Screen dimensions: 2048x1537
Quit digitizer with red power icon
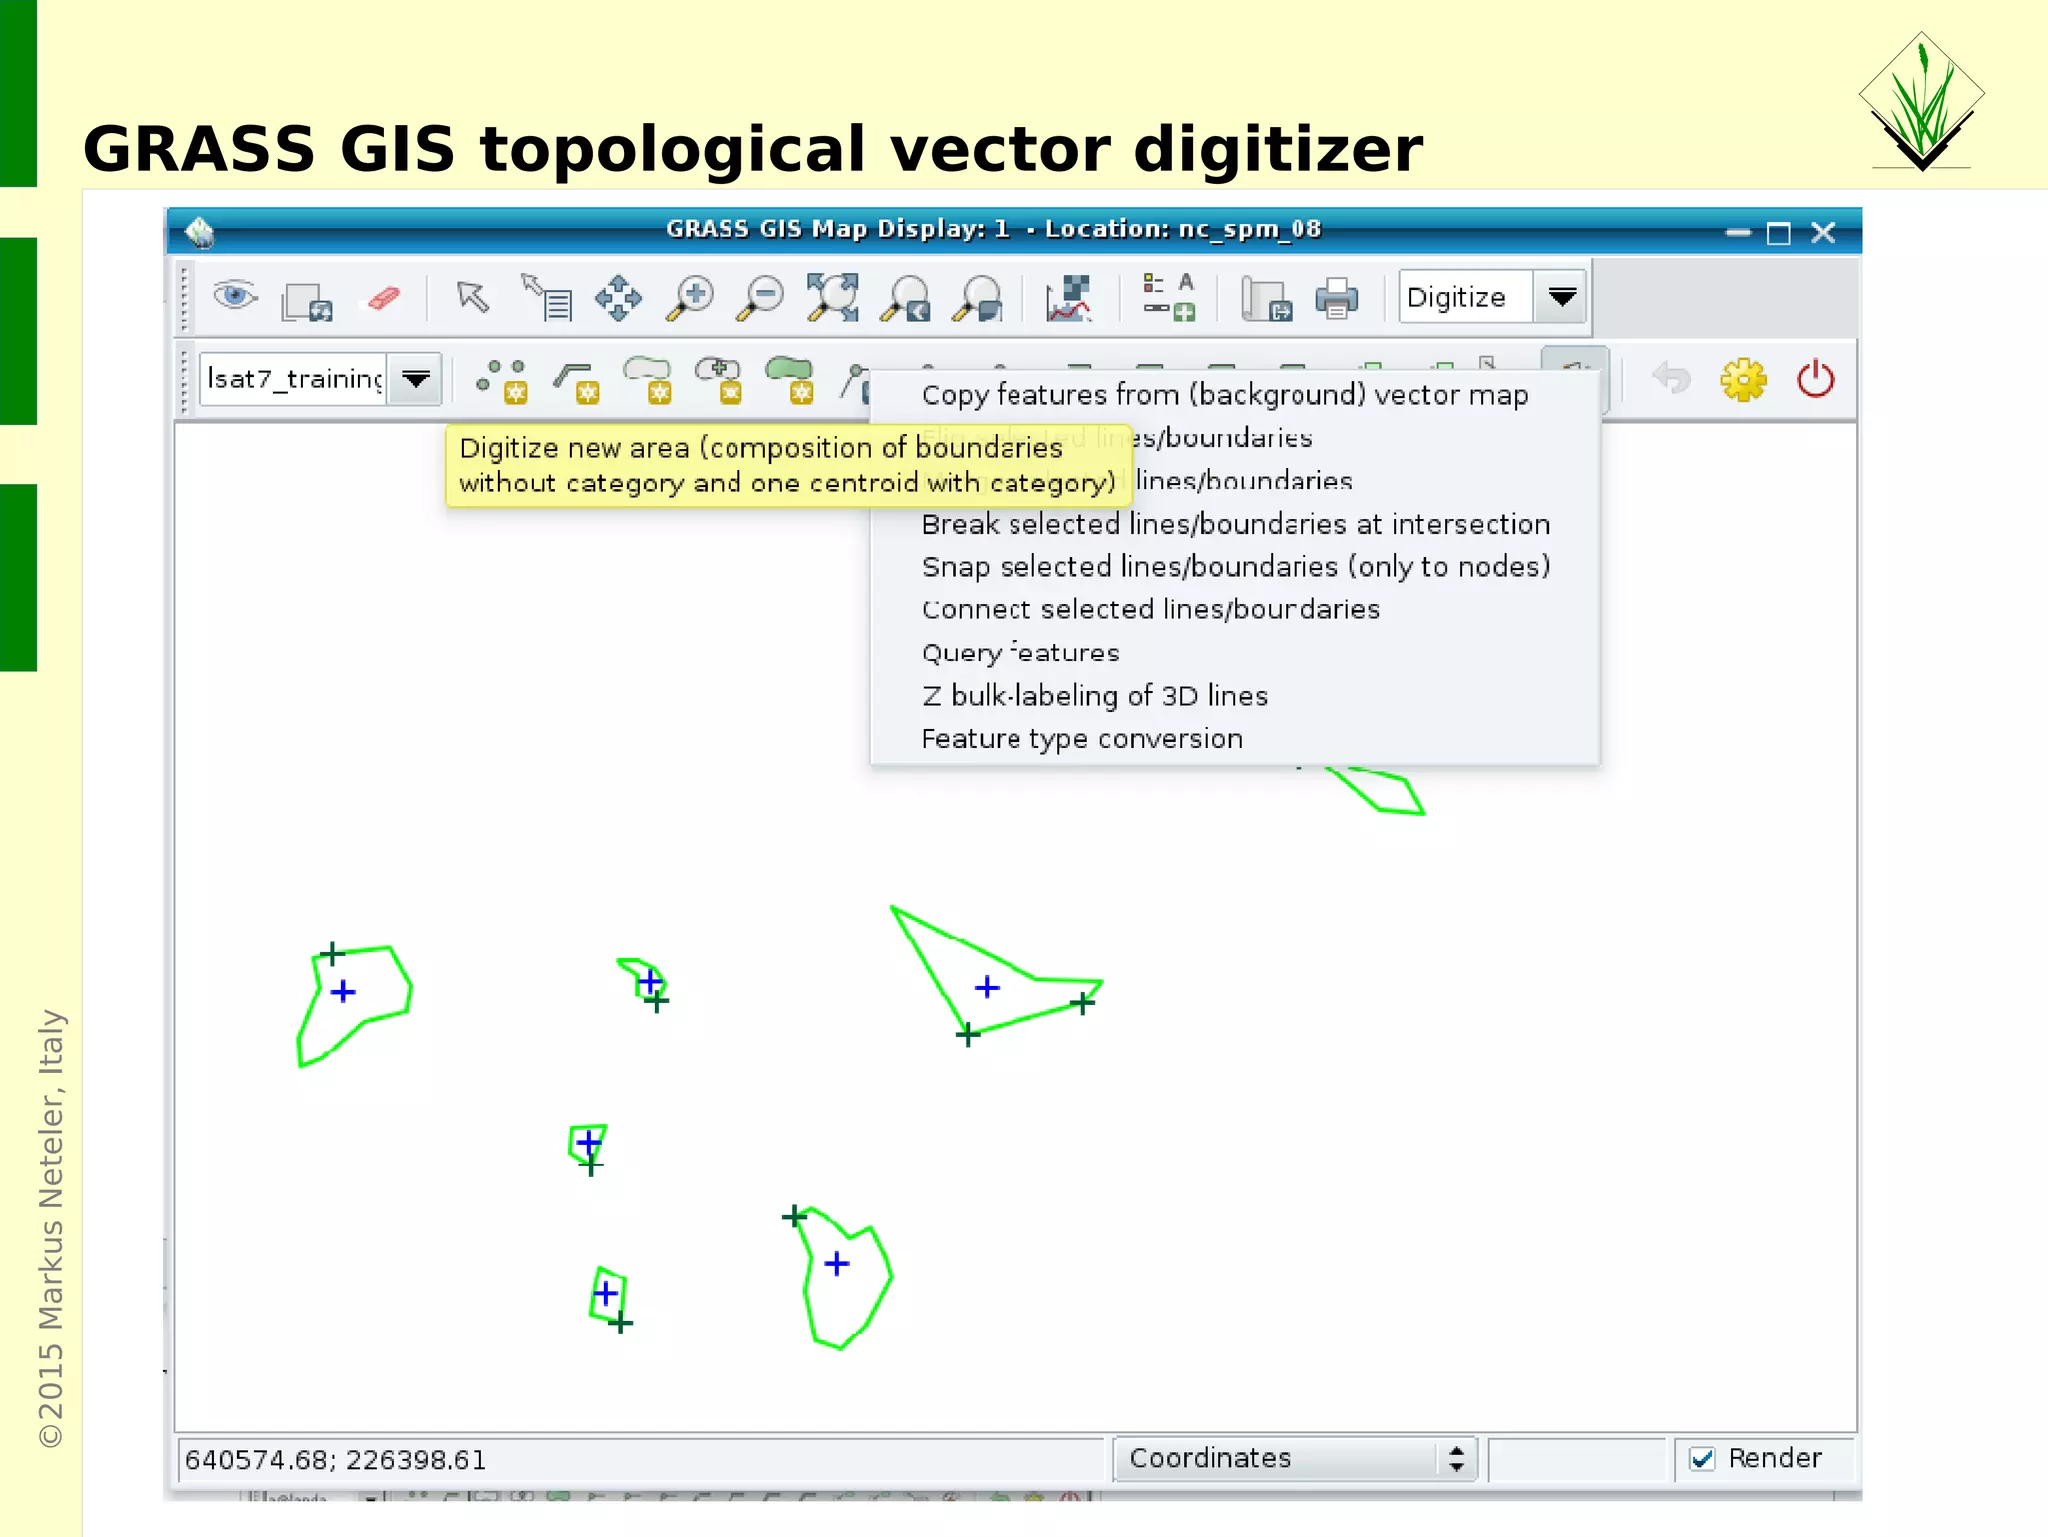click(1816, 380)
